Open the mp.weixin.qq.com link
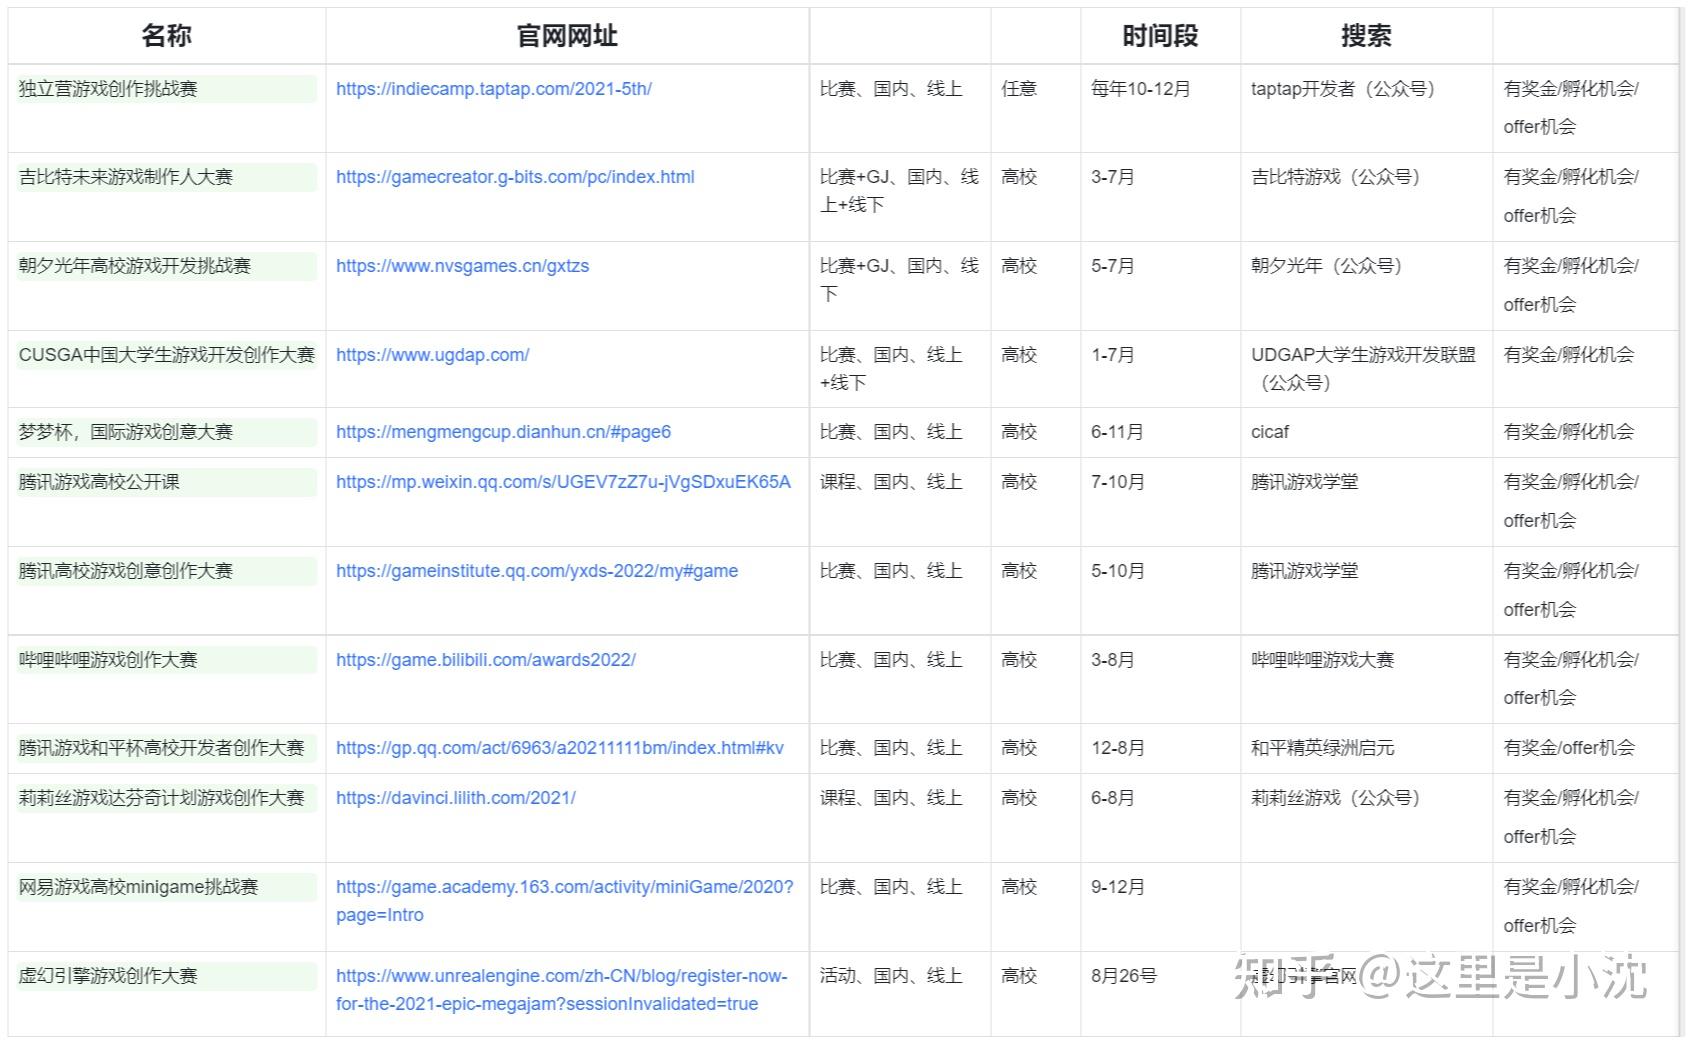Screen dimensions: 1690x1045 [x=563, y=482]
